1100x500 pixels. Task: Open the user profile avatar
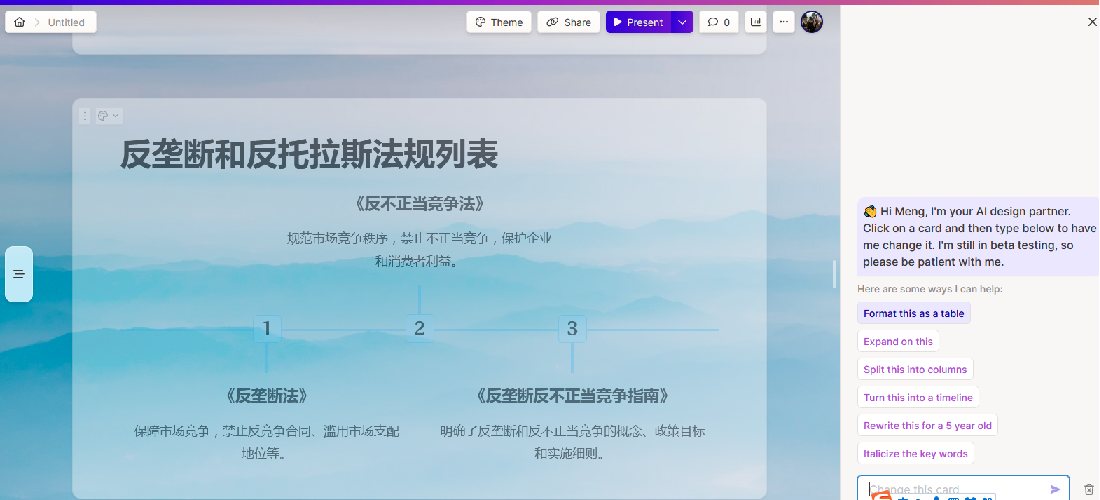[x=812, y=22]
